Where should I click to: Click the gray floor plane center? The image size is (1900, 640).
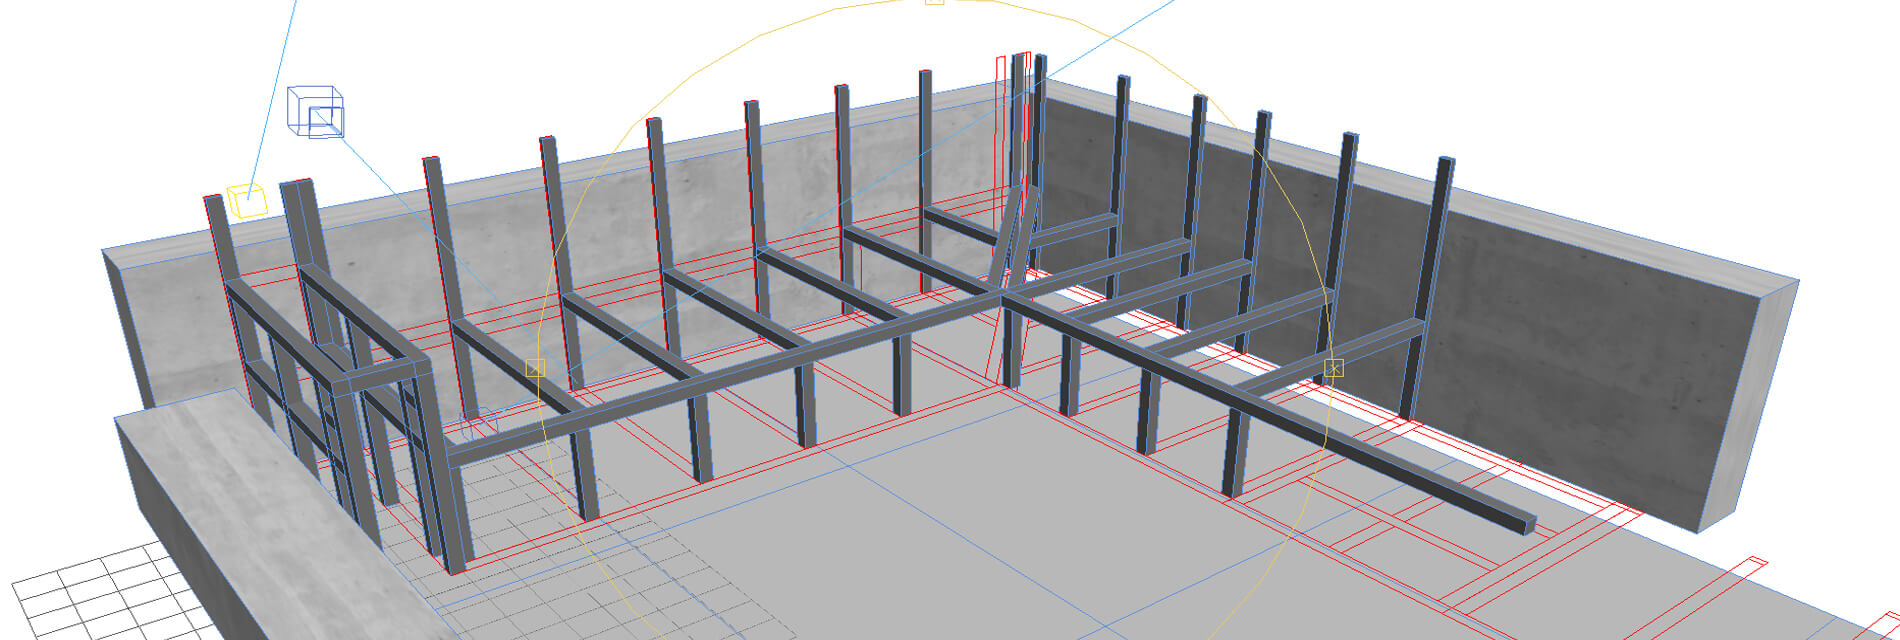950,520
